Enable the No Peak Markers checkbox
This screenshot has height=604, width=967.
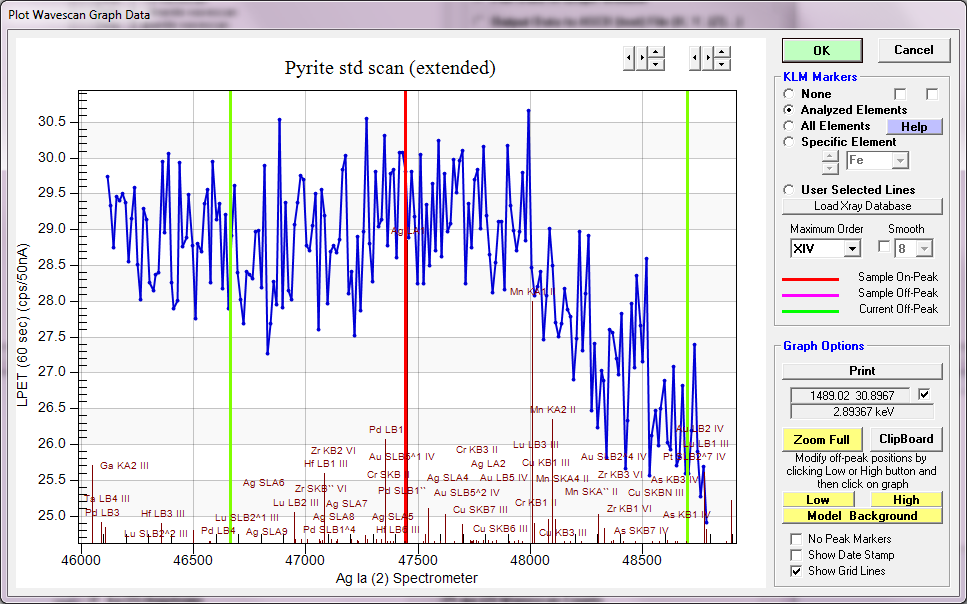796,539
